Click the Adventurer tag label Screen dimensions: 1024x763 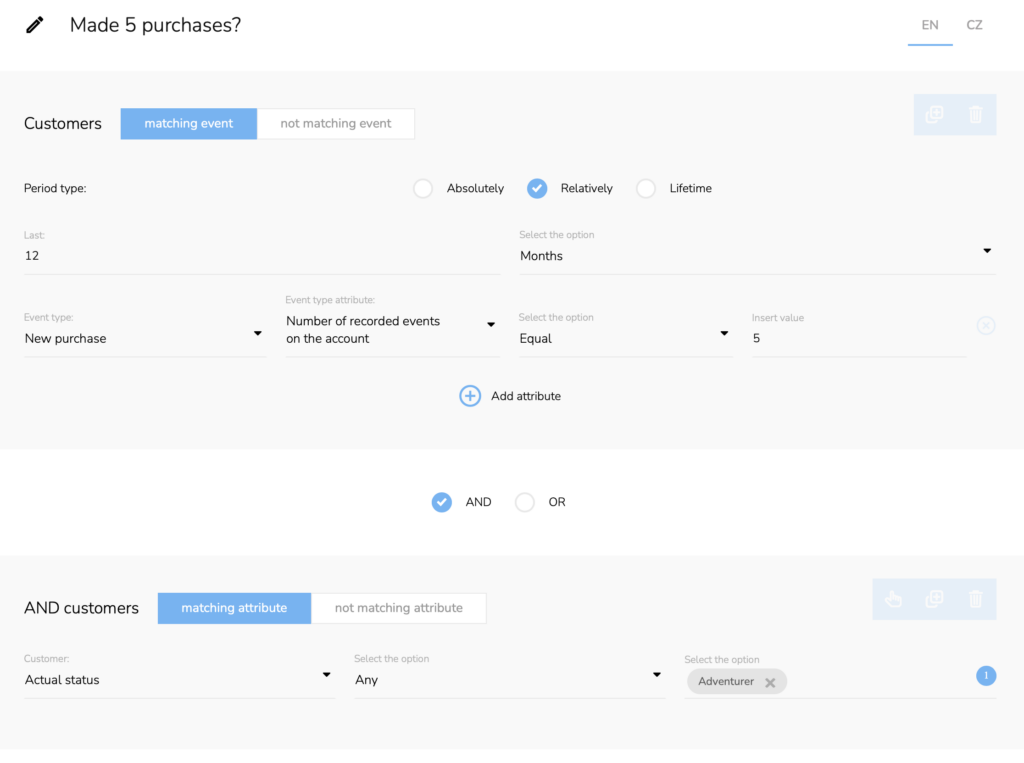pos(726,682)
